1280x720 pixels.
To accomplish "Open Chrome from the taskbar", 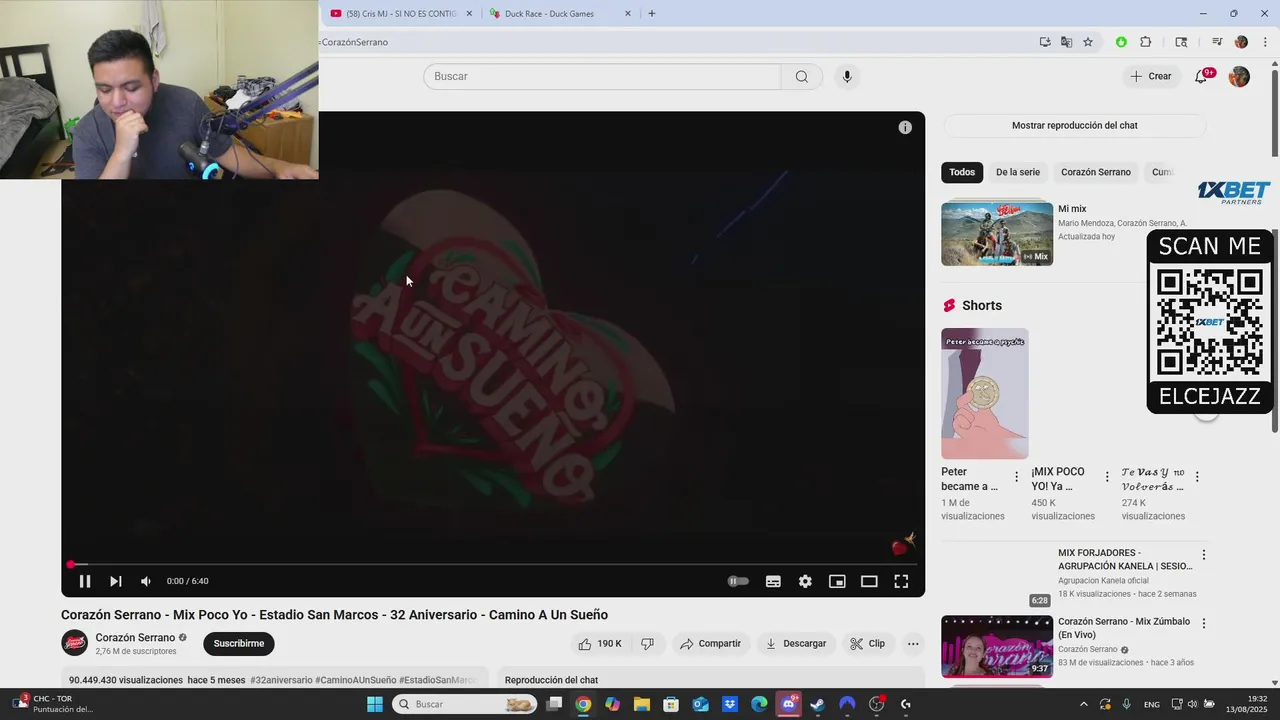I will pos(583,704).
